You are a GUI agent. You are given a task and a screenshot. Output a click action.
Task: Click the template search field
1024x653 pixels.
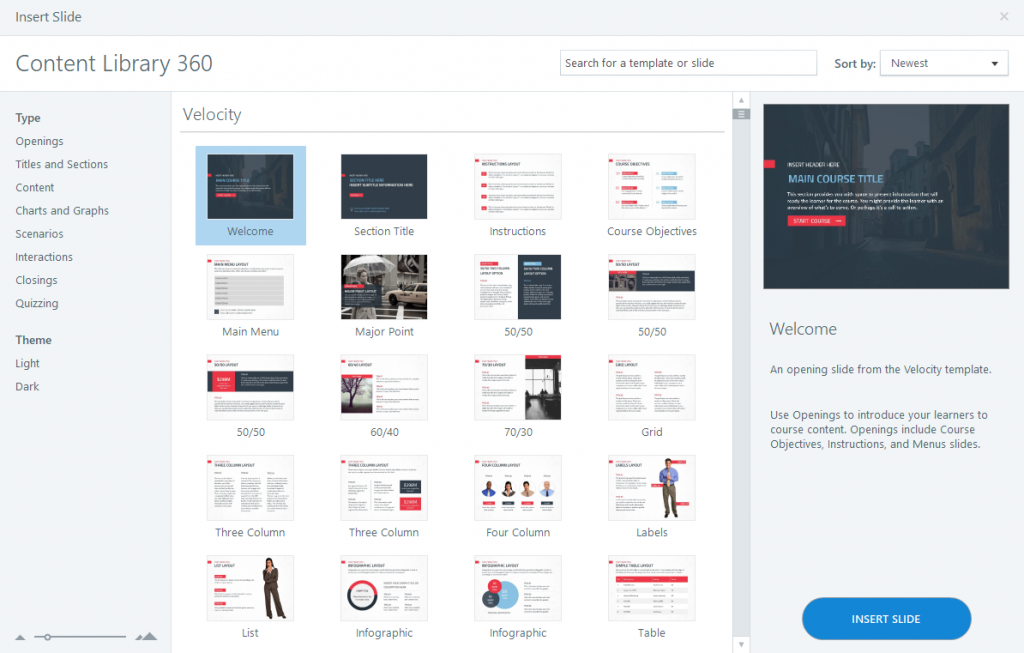tap(688, 63)
